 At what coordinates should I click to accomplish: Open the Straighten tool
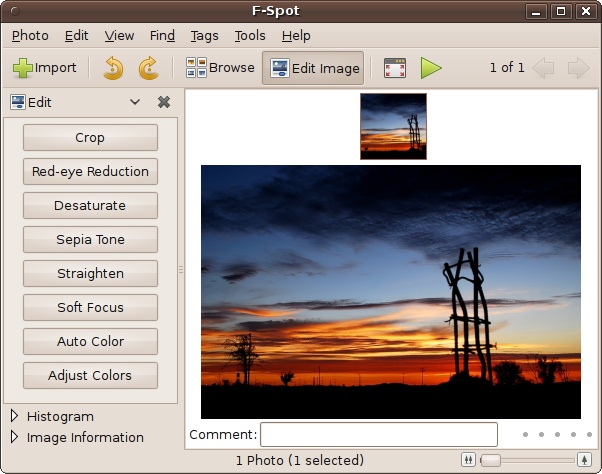pos(90,273)
